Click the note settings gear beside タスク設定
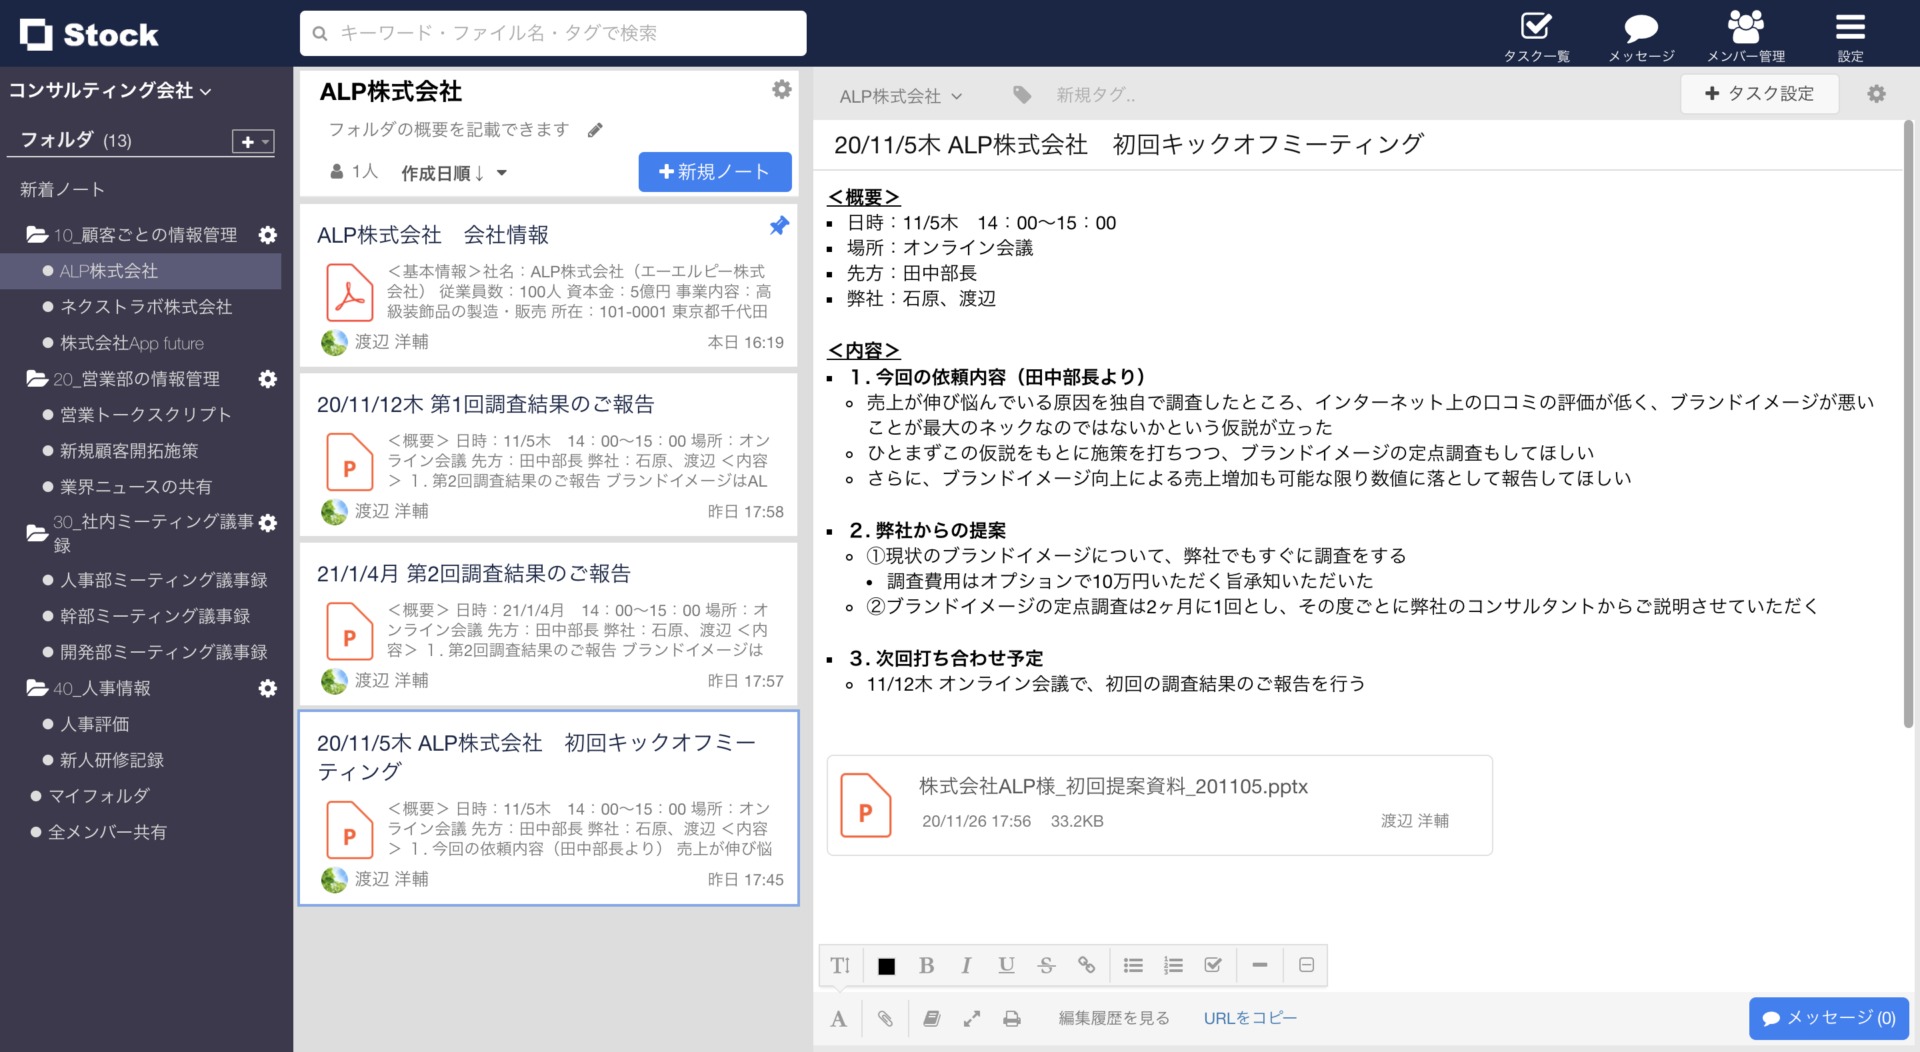Viewport: 1920px width, 1052px height. pyautogui.click(x=1877, y=94)
